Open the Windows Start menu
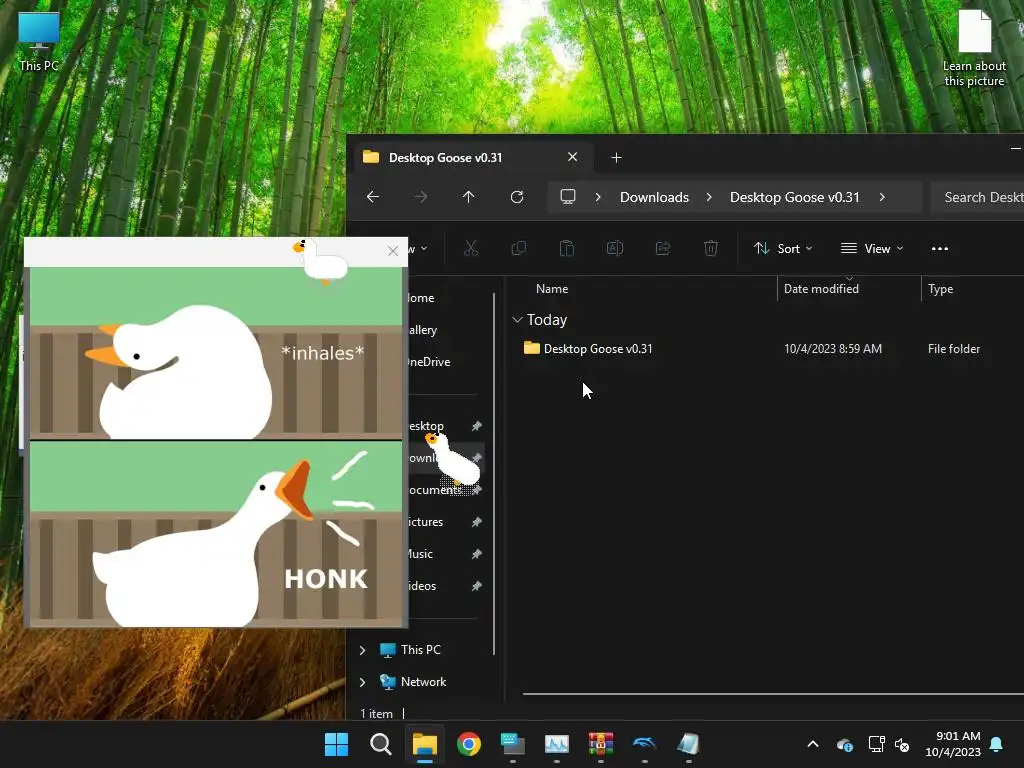1024x768 pixels. tap(336, 744)
